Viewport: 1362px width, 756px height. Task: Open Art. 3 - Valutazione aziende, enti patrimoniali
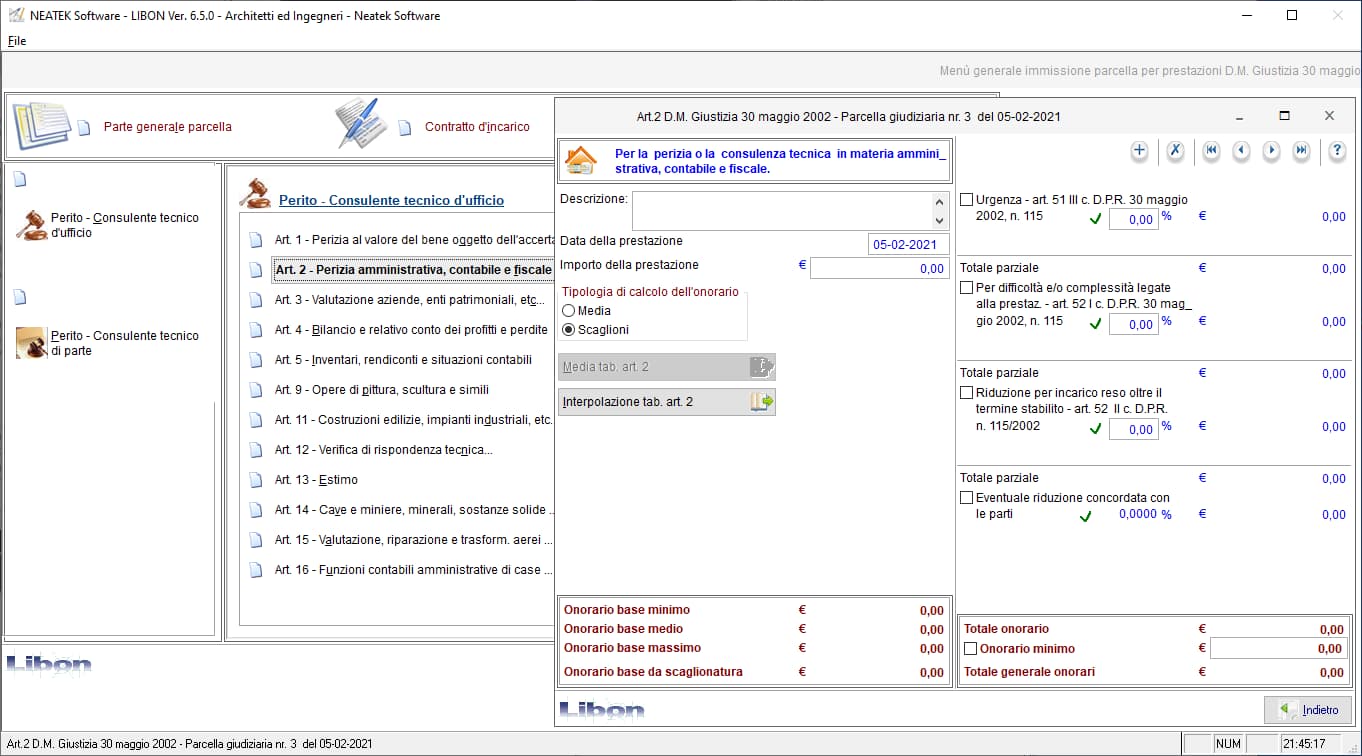click(410, 300)
